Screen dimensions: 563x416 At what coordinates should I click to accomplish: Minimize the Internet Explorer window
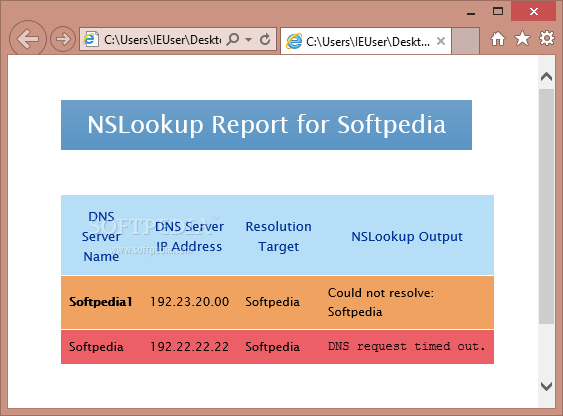(471, 13)
